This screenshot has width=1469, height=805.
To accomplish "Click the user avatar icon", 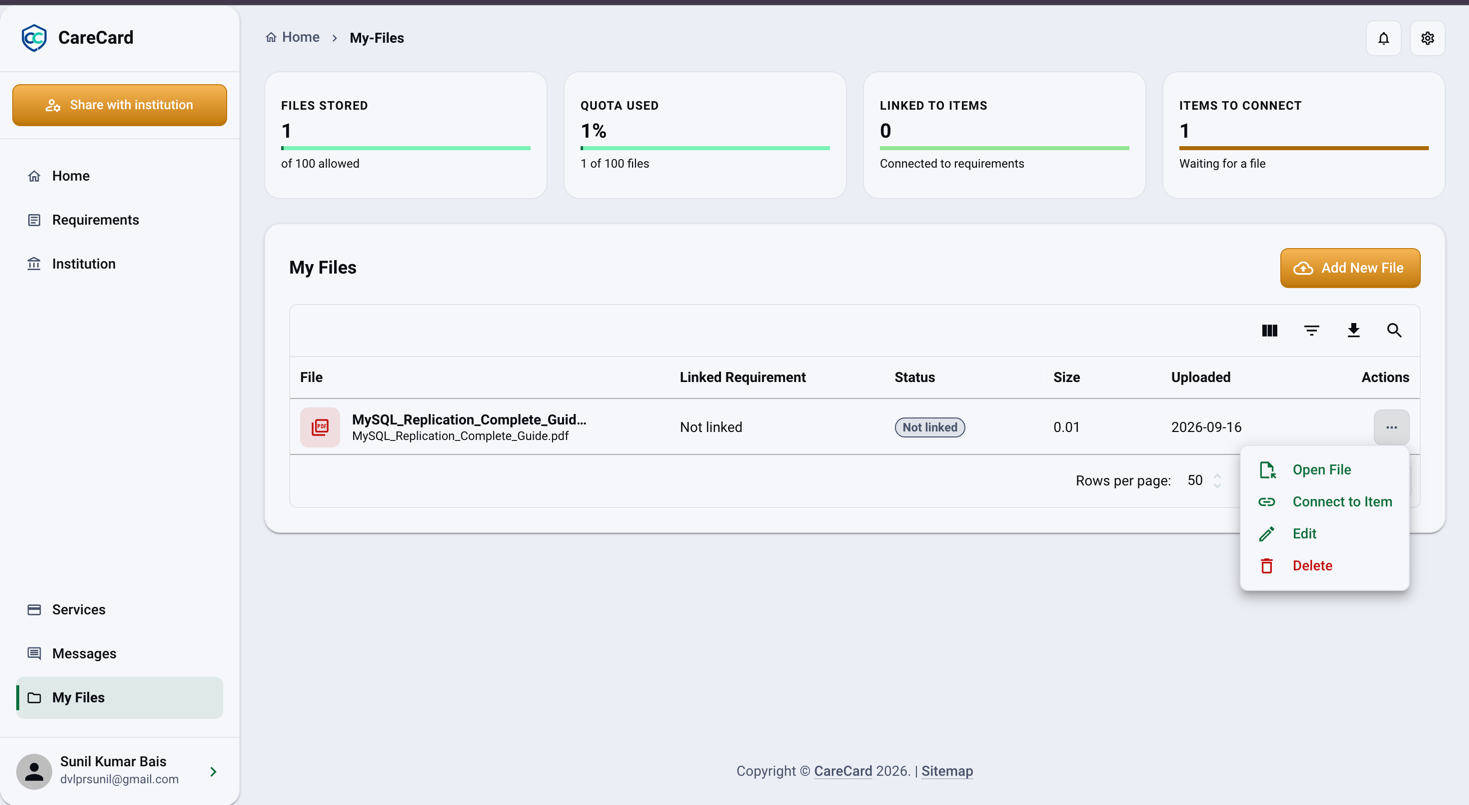I will 34,771.
